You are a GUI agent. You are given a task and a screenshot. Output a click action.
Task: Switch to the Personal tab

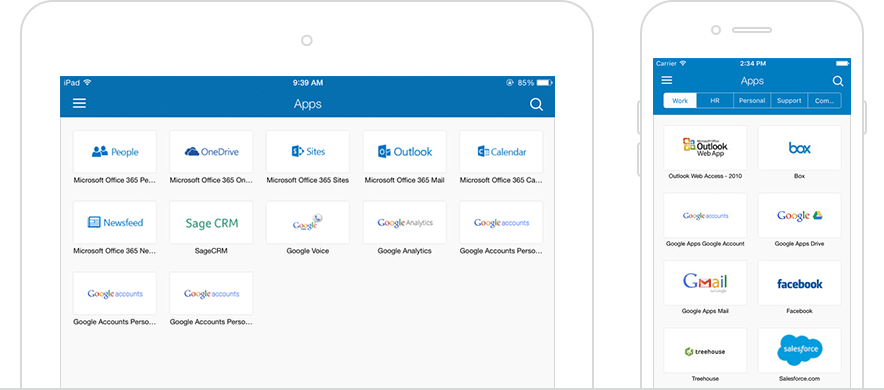[x=752, y=100]
